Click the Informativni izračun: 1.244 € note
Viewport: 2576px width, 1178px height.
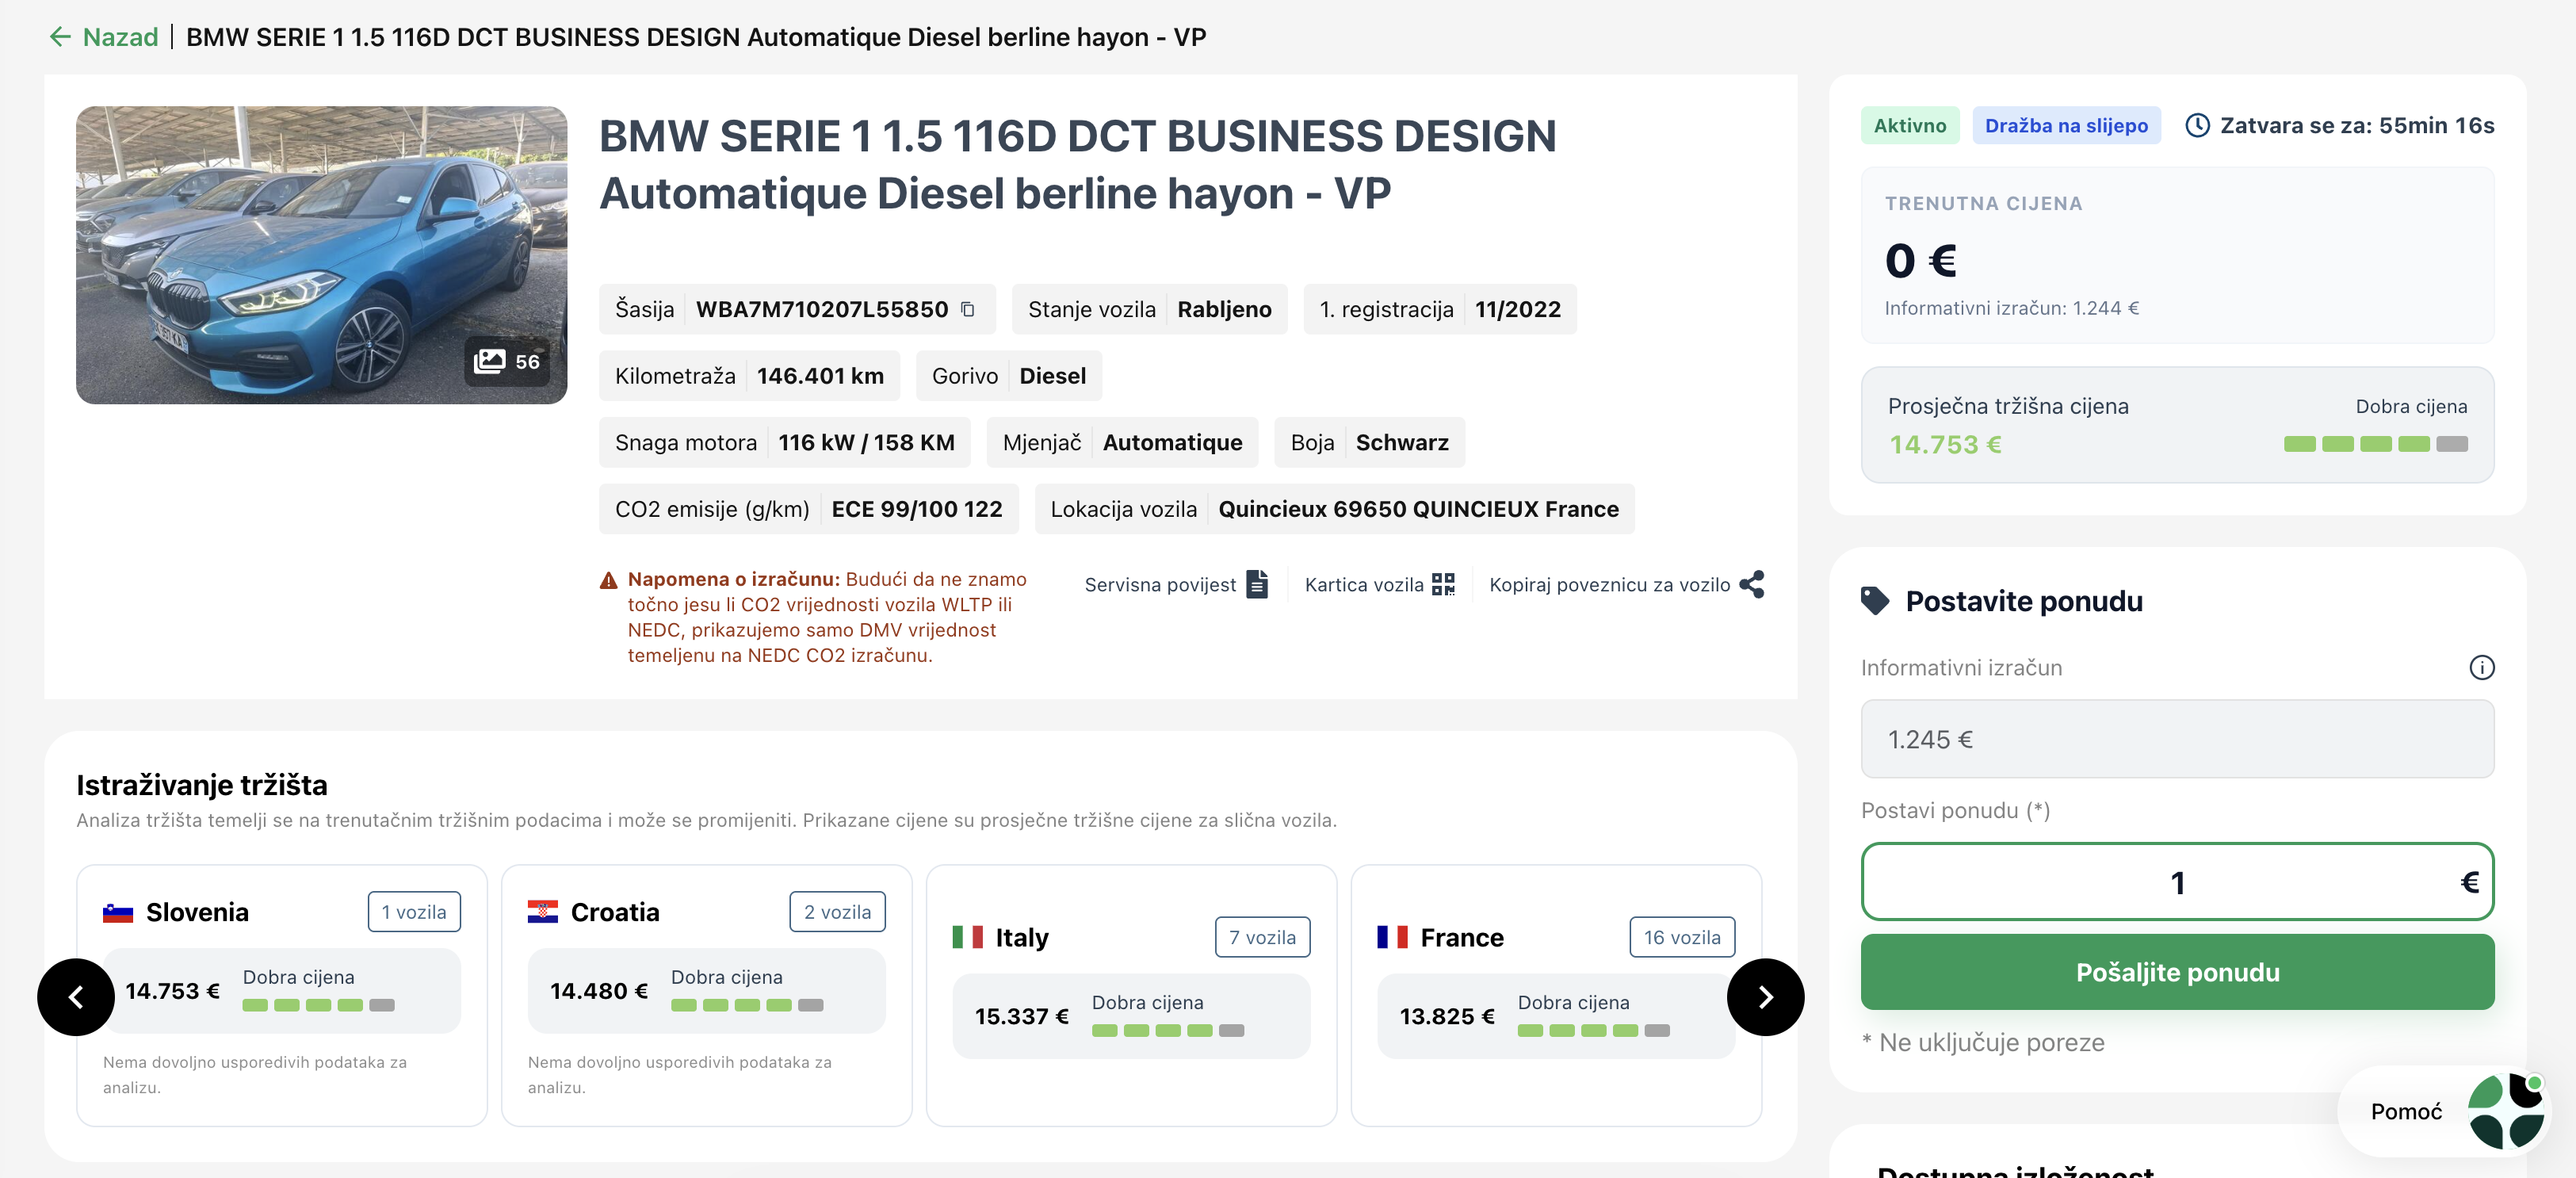coord(2011,309)
